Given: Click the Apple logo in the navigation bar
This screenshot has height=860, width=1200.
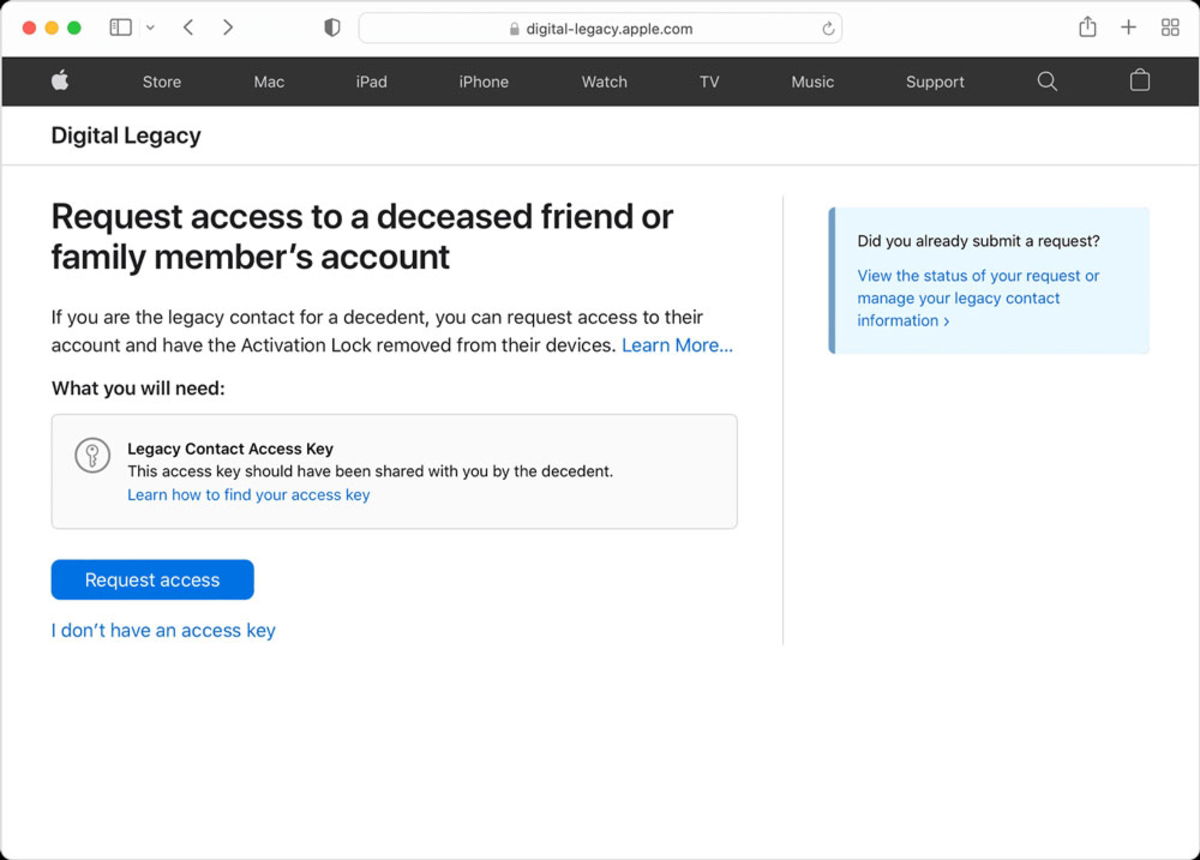Looking at the screenshot, I should tap(60, 81).
